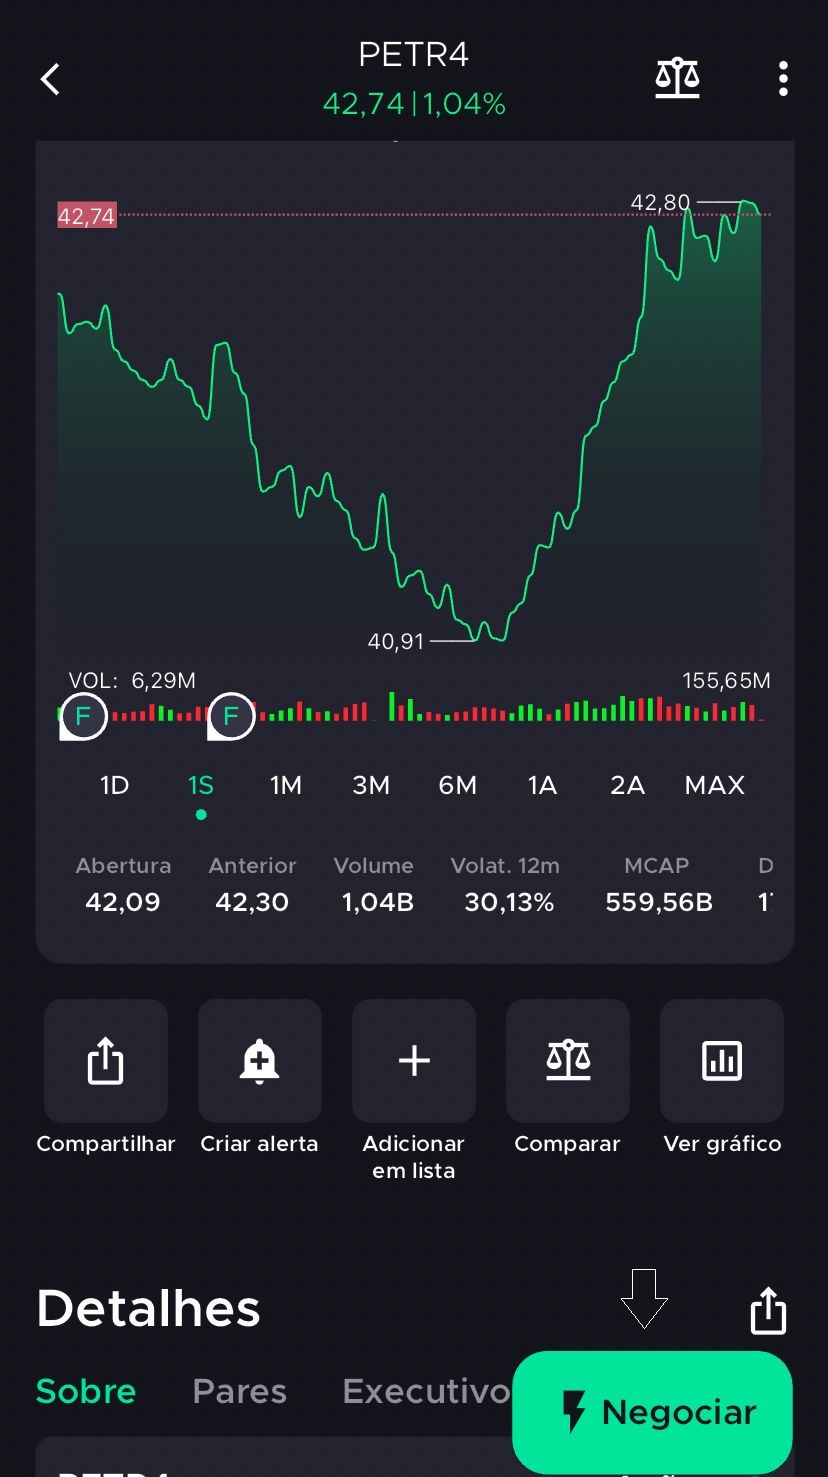Screen dimensions: 828x1477
Task: Open the Compartilhar share icon
Action: (x=105, y=1060)
